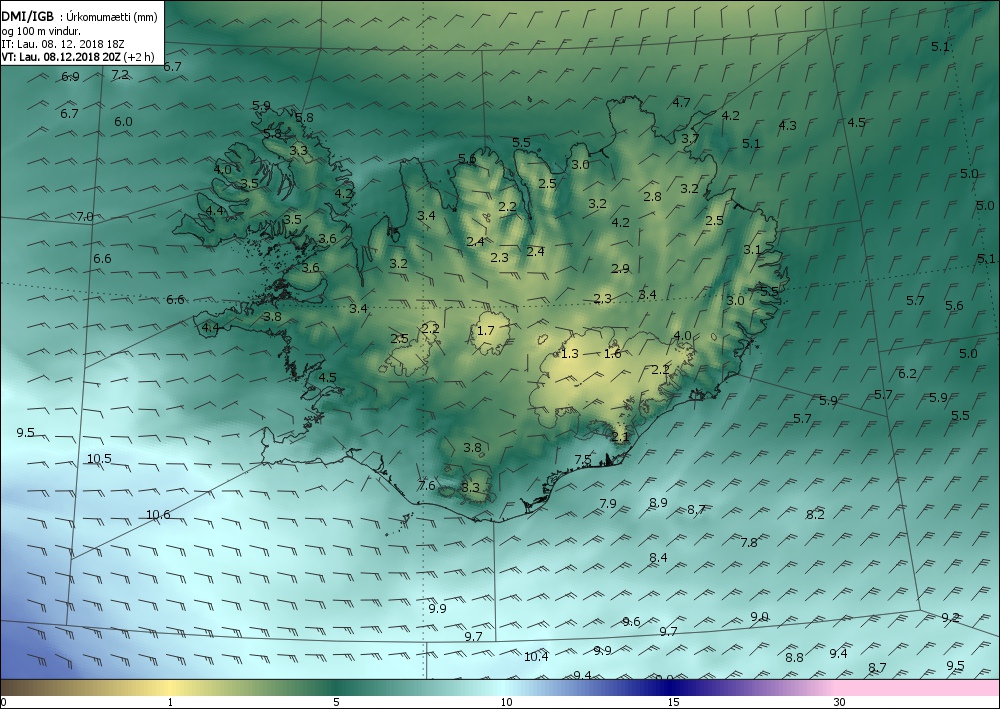1000x709 pixels.
Task: Click the 9.2 value on the map
Action: click(x=950, y=617)
